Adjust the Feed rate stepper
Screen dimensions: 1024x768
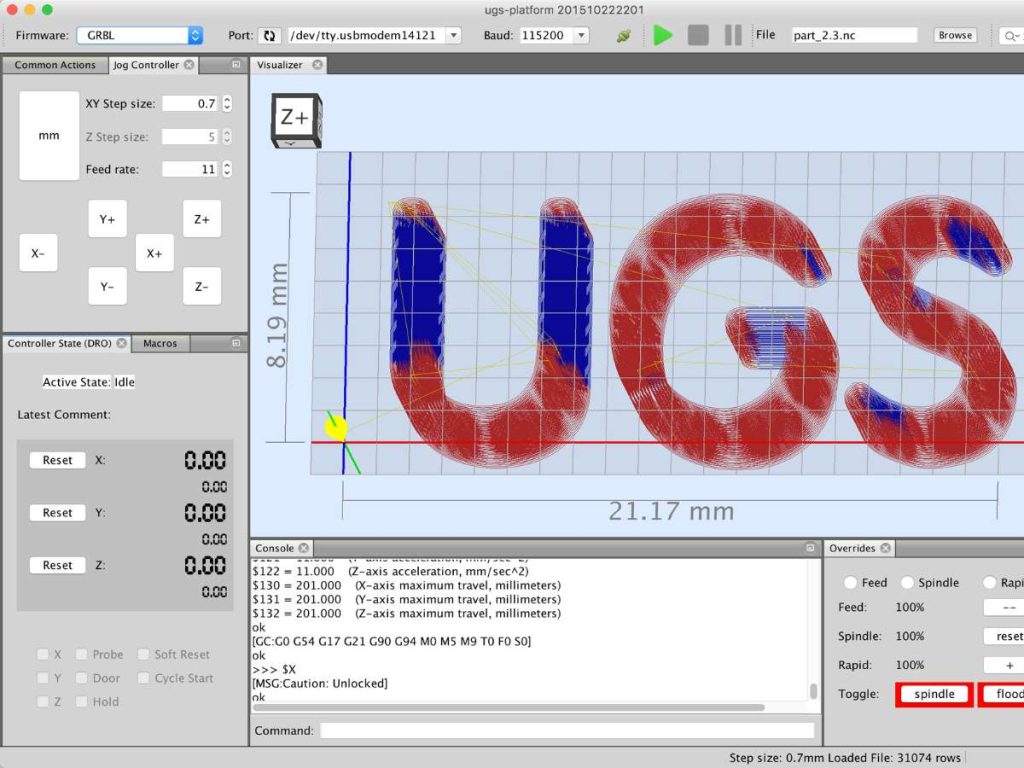click(x=227, y=169)
